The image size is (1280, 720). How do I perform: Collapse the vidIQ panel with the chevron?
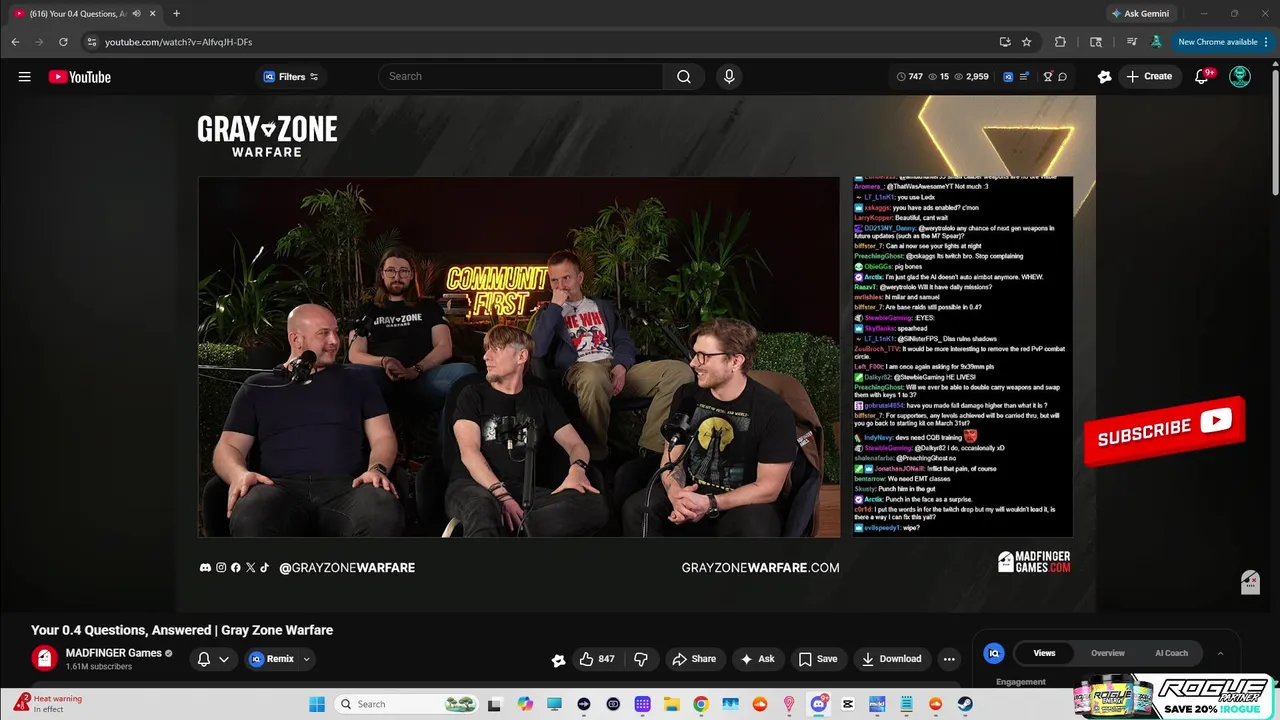(x=1220, y=653)
